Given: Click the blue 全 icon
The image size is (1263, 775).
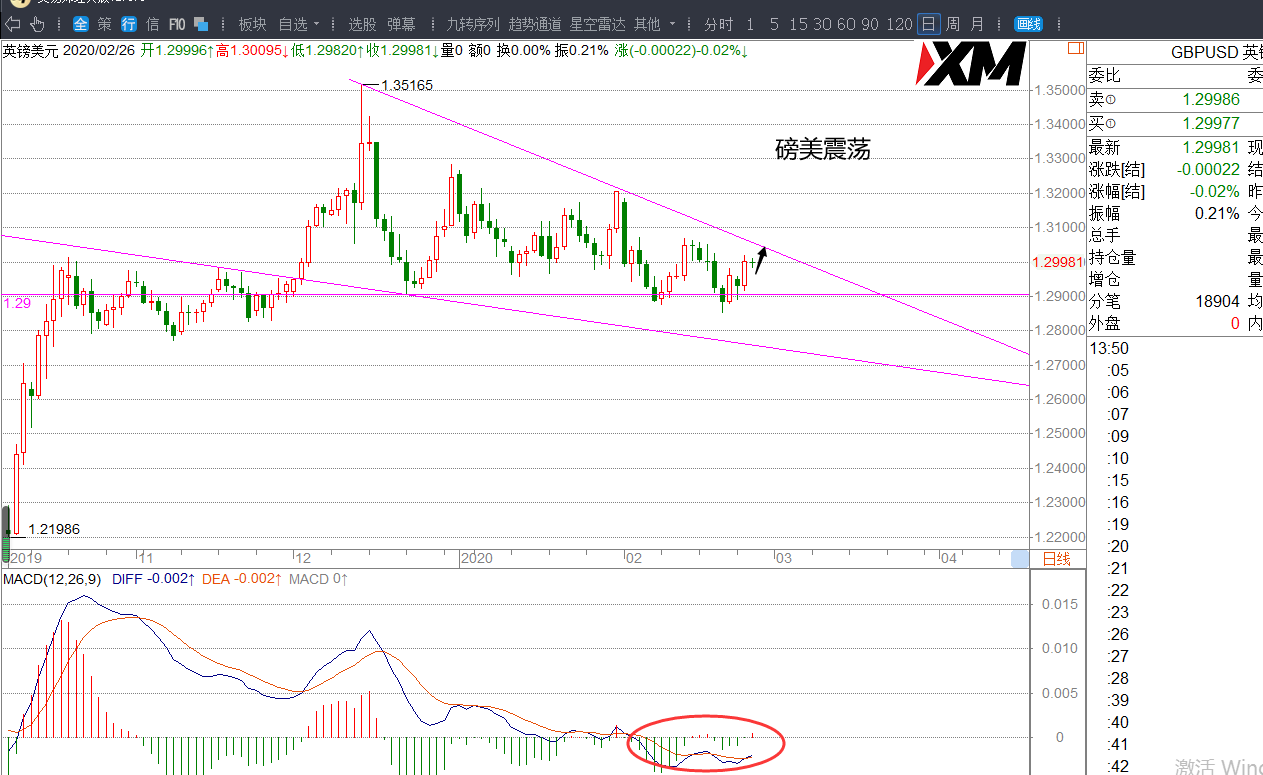Looking at the screenshot, I should [80, 24].
